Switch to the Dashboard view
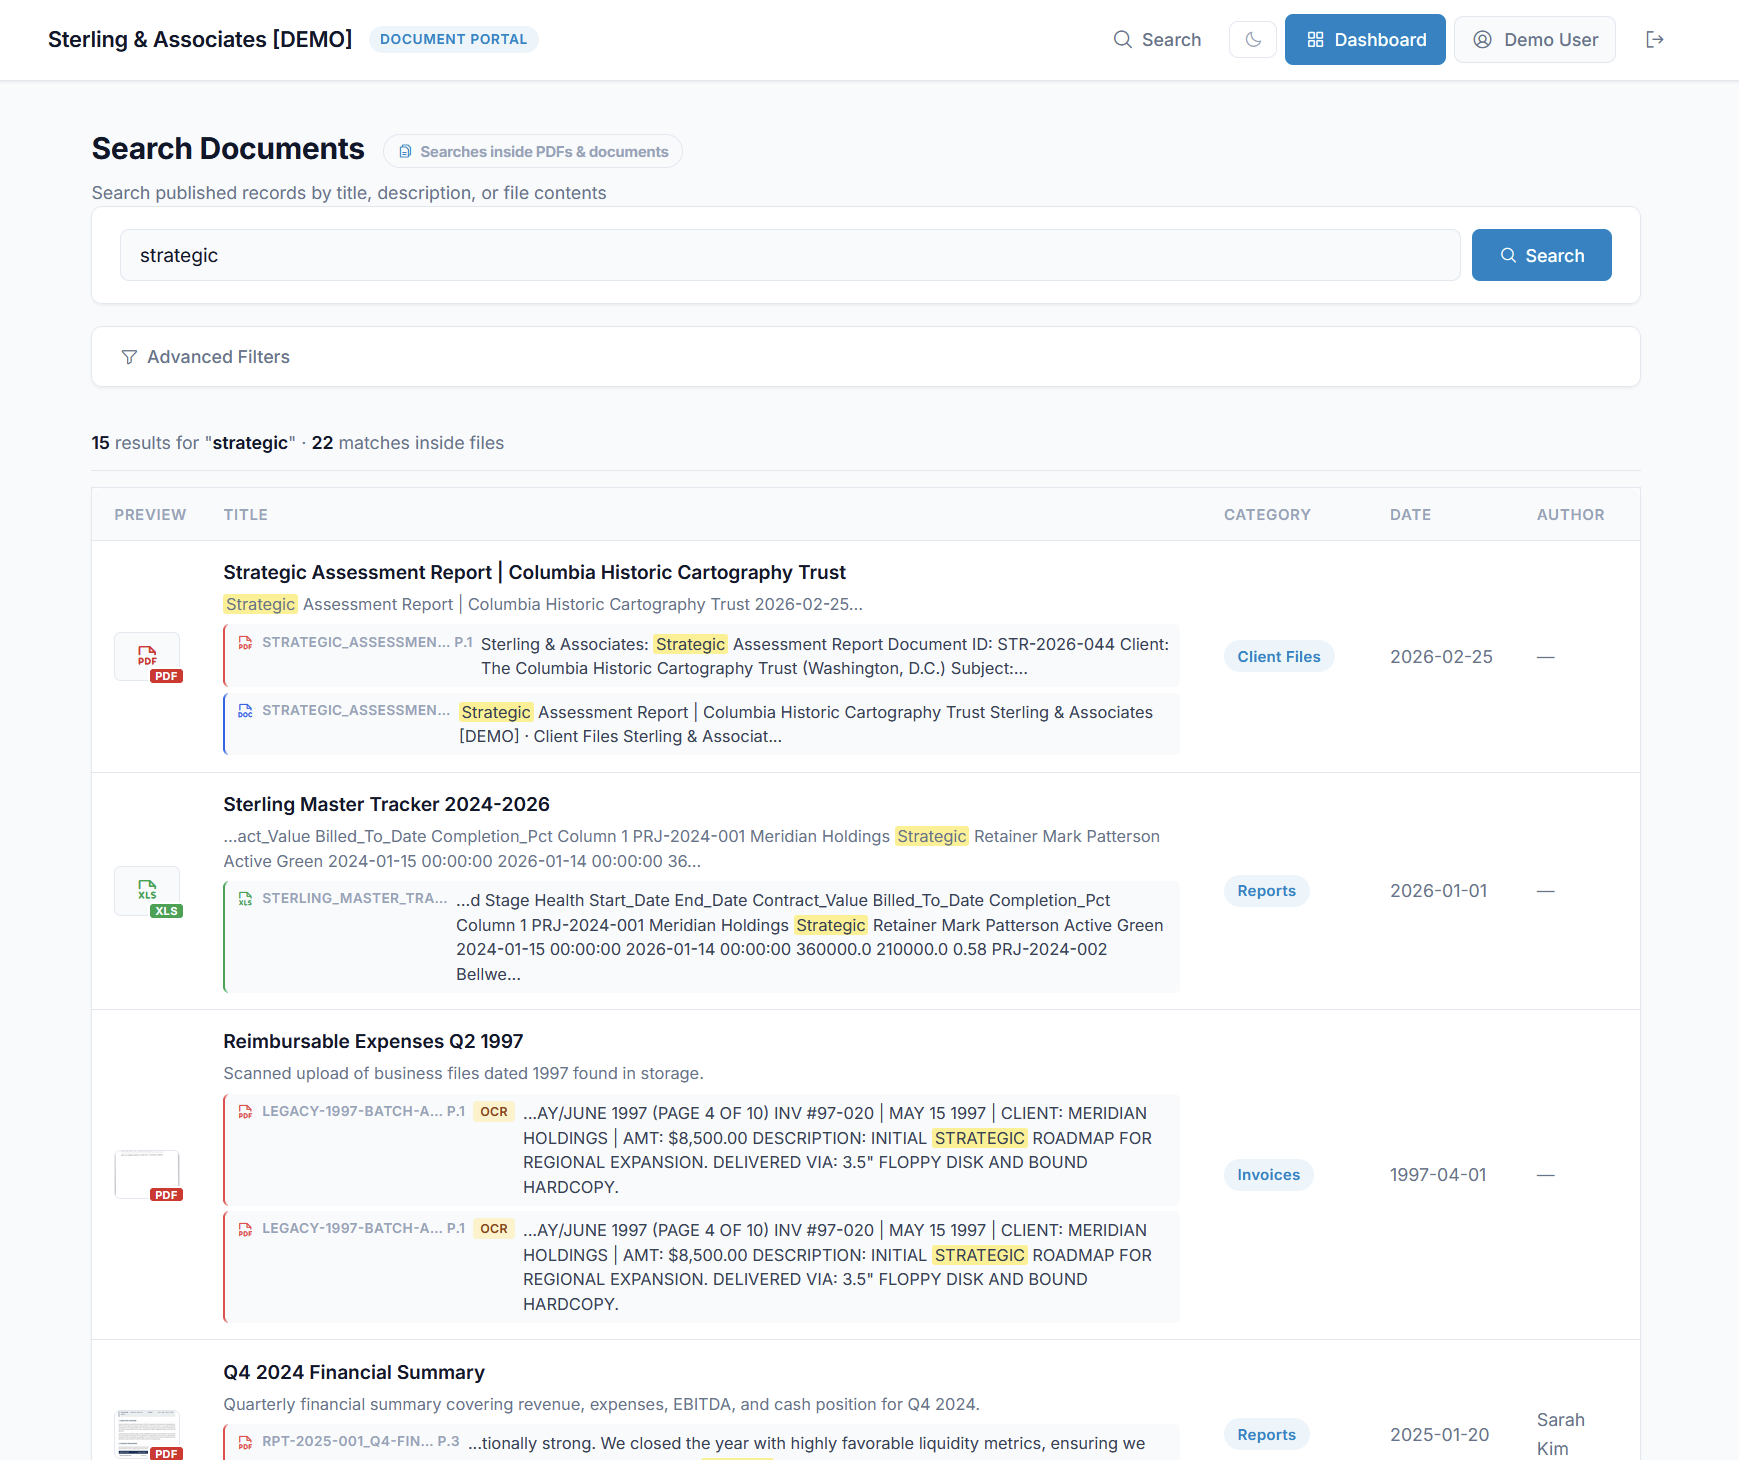This screenshot has height=1460, width=1739. click(1365, 39)
